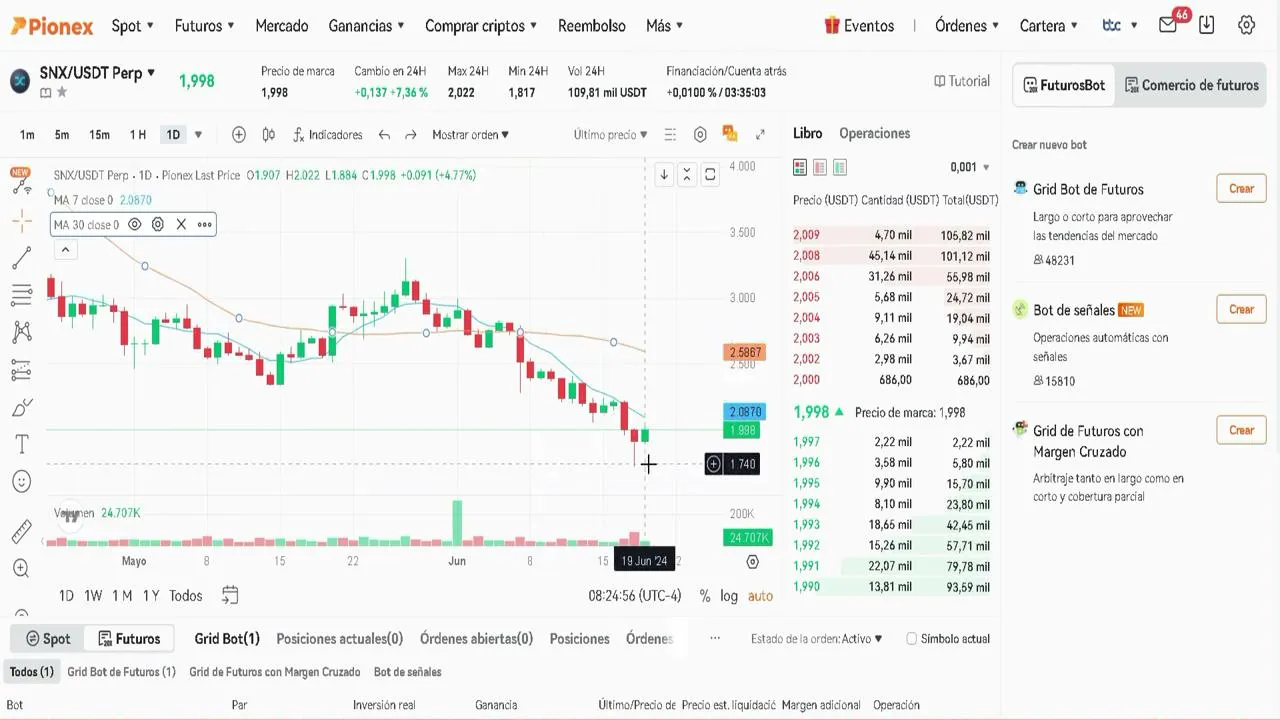Toggle percent scale mode
The height and width of the screenshot is (720, 1280).
click(705, 596)
